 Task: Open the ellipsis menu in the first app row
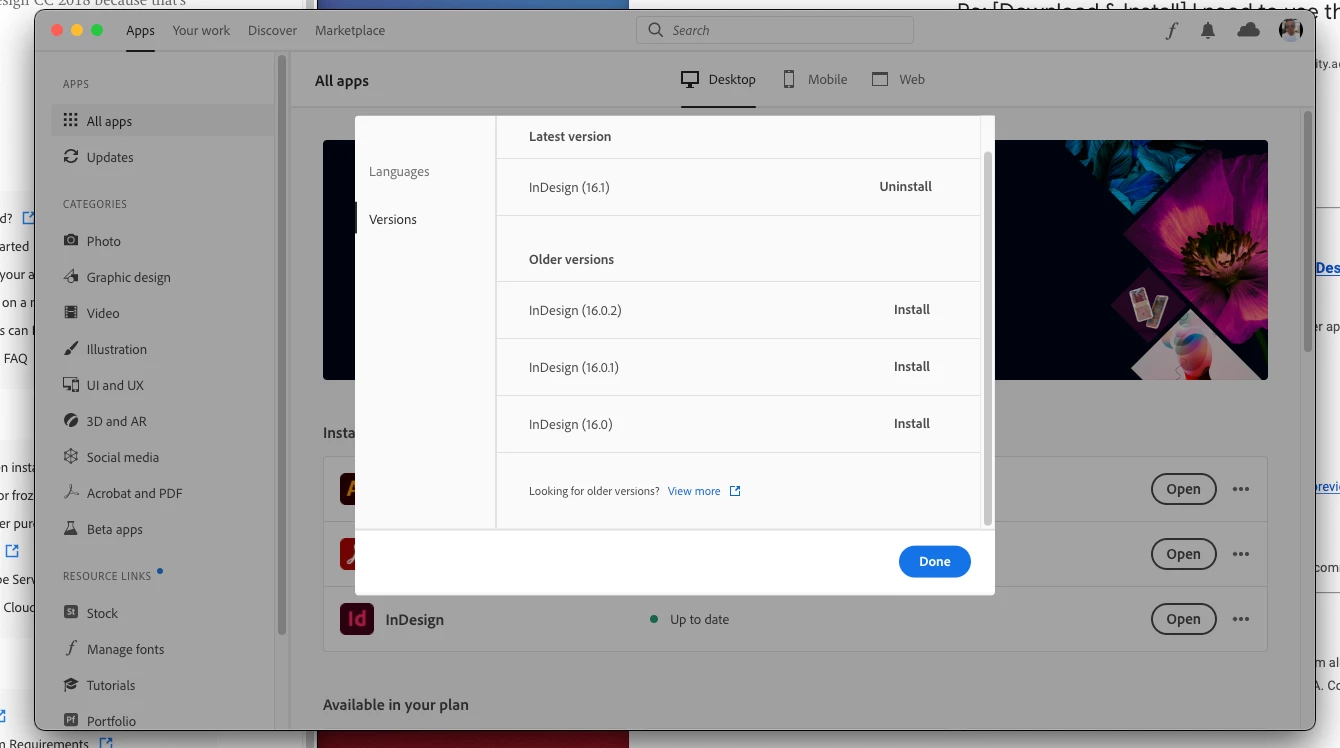pyautogui.click(x=1241, y=489)
